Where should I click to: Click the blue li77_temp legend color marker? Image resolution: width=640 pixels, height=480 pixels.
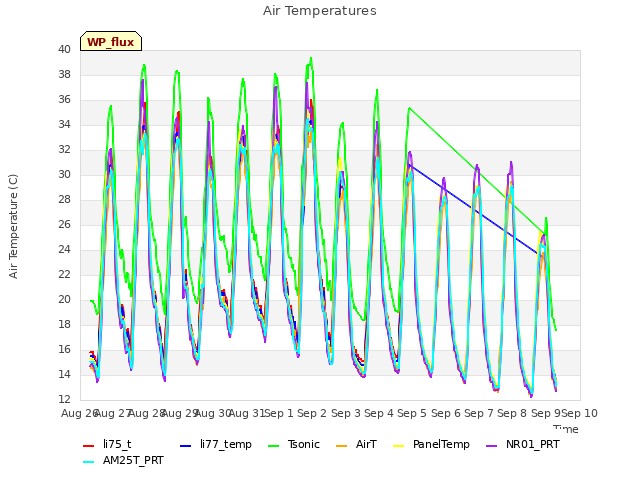(x=186, y=446)
